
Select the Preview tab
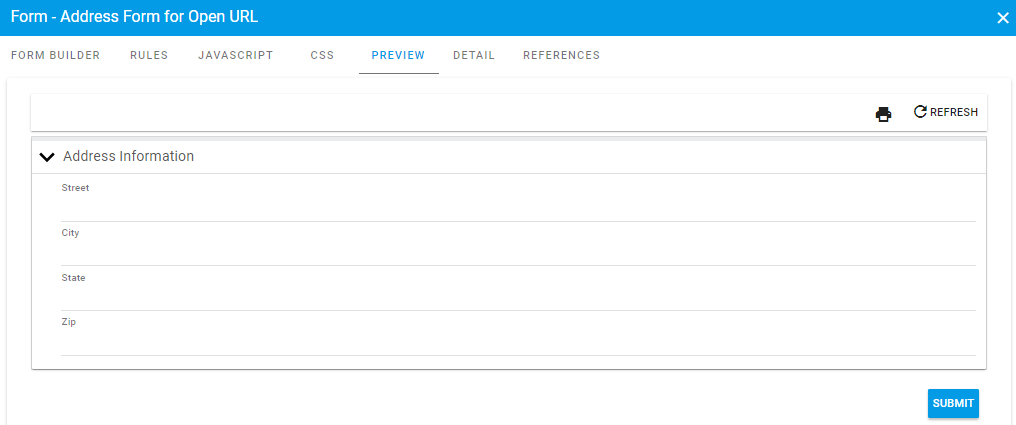point(398,56)
